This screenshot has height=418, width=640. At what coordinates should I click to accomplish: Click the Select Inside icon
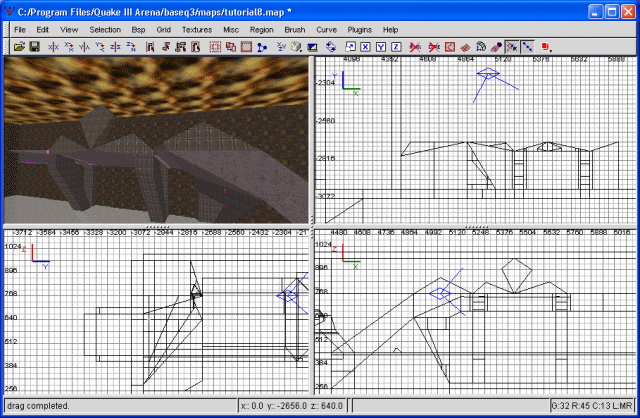pos(196,47)
